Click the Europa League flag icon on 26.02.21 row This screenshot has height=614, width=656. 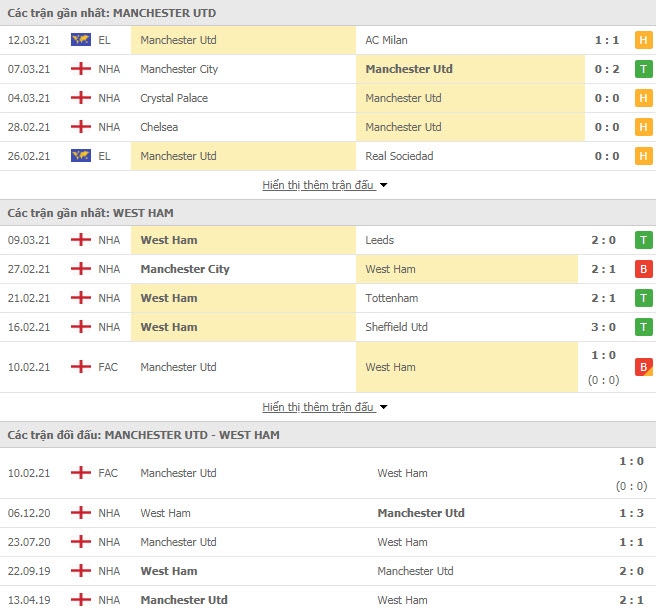pos(81,156)
